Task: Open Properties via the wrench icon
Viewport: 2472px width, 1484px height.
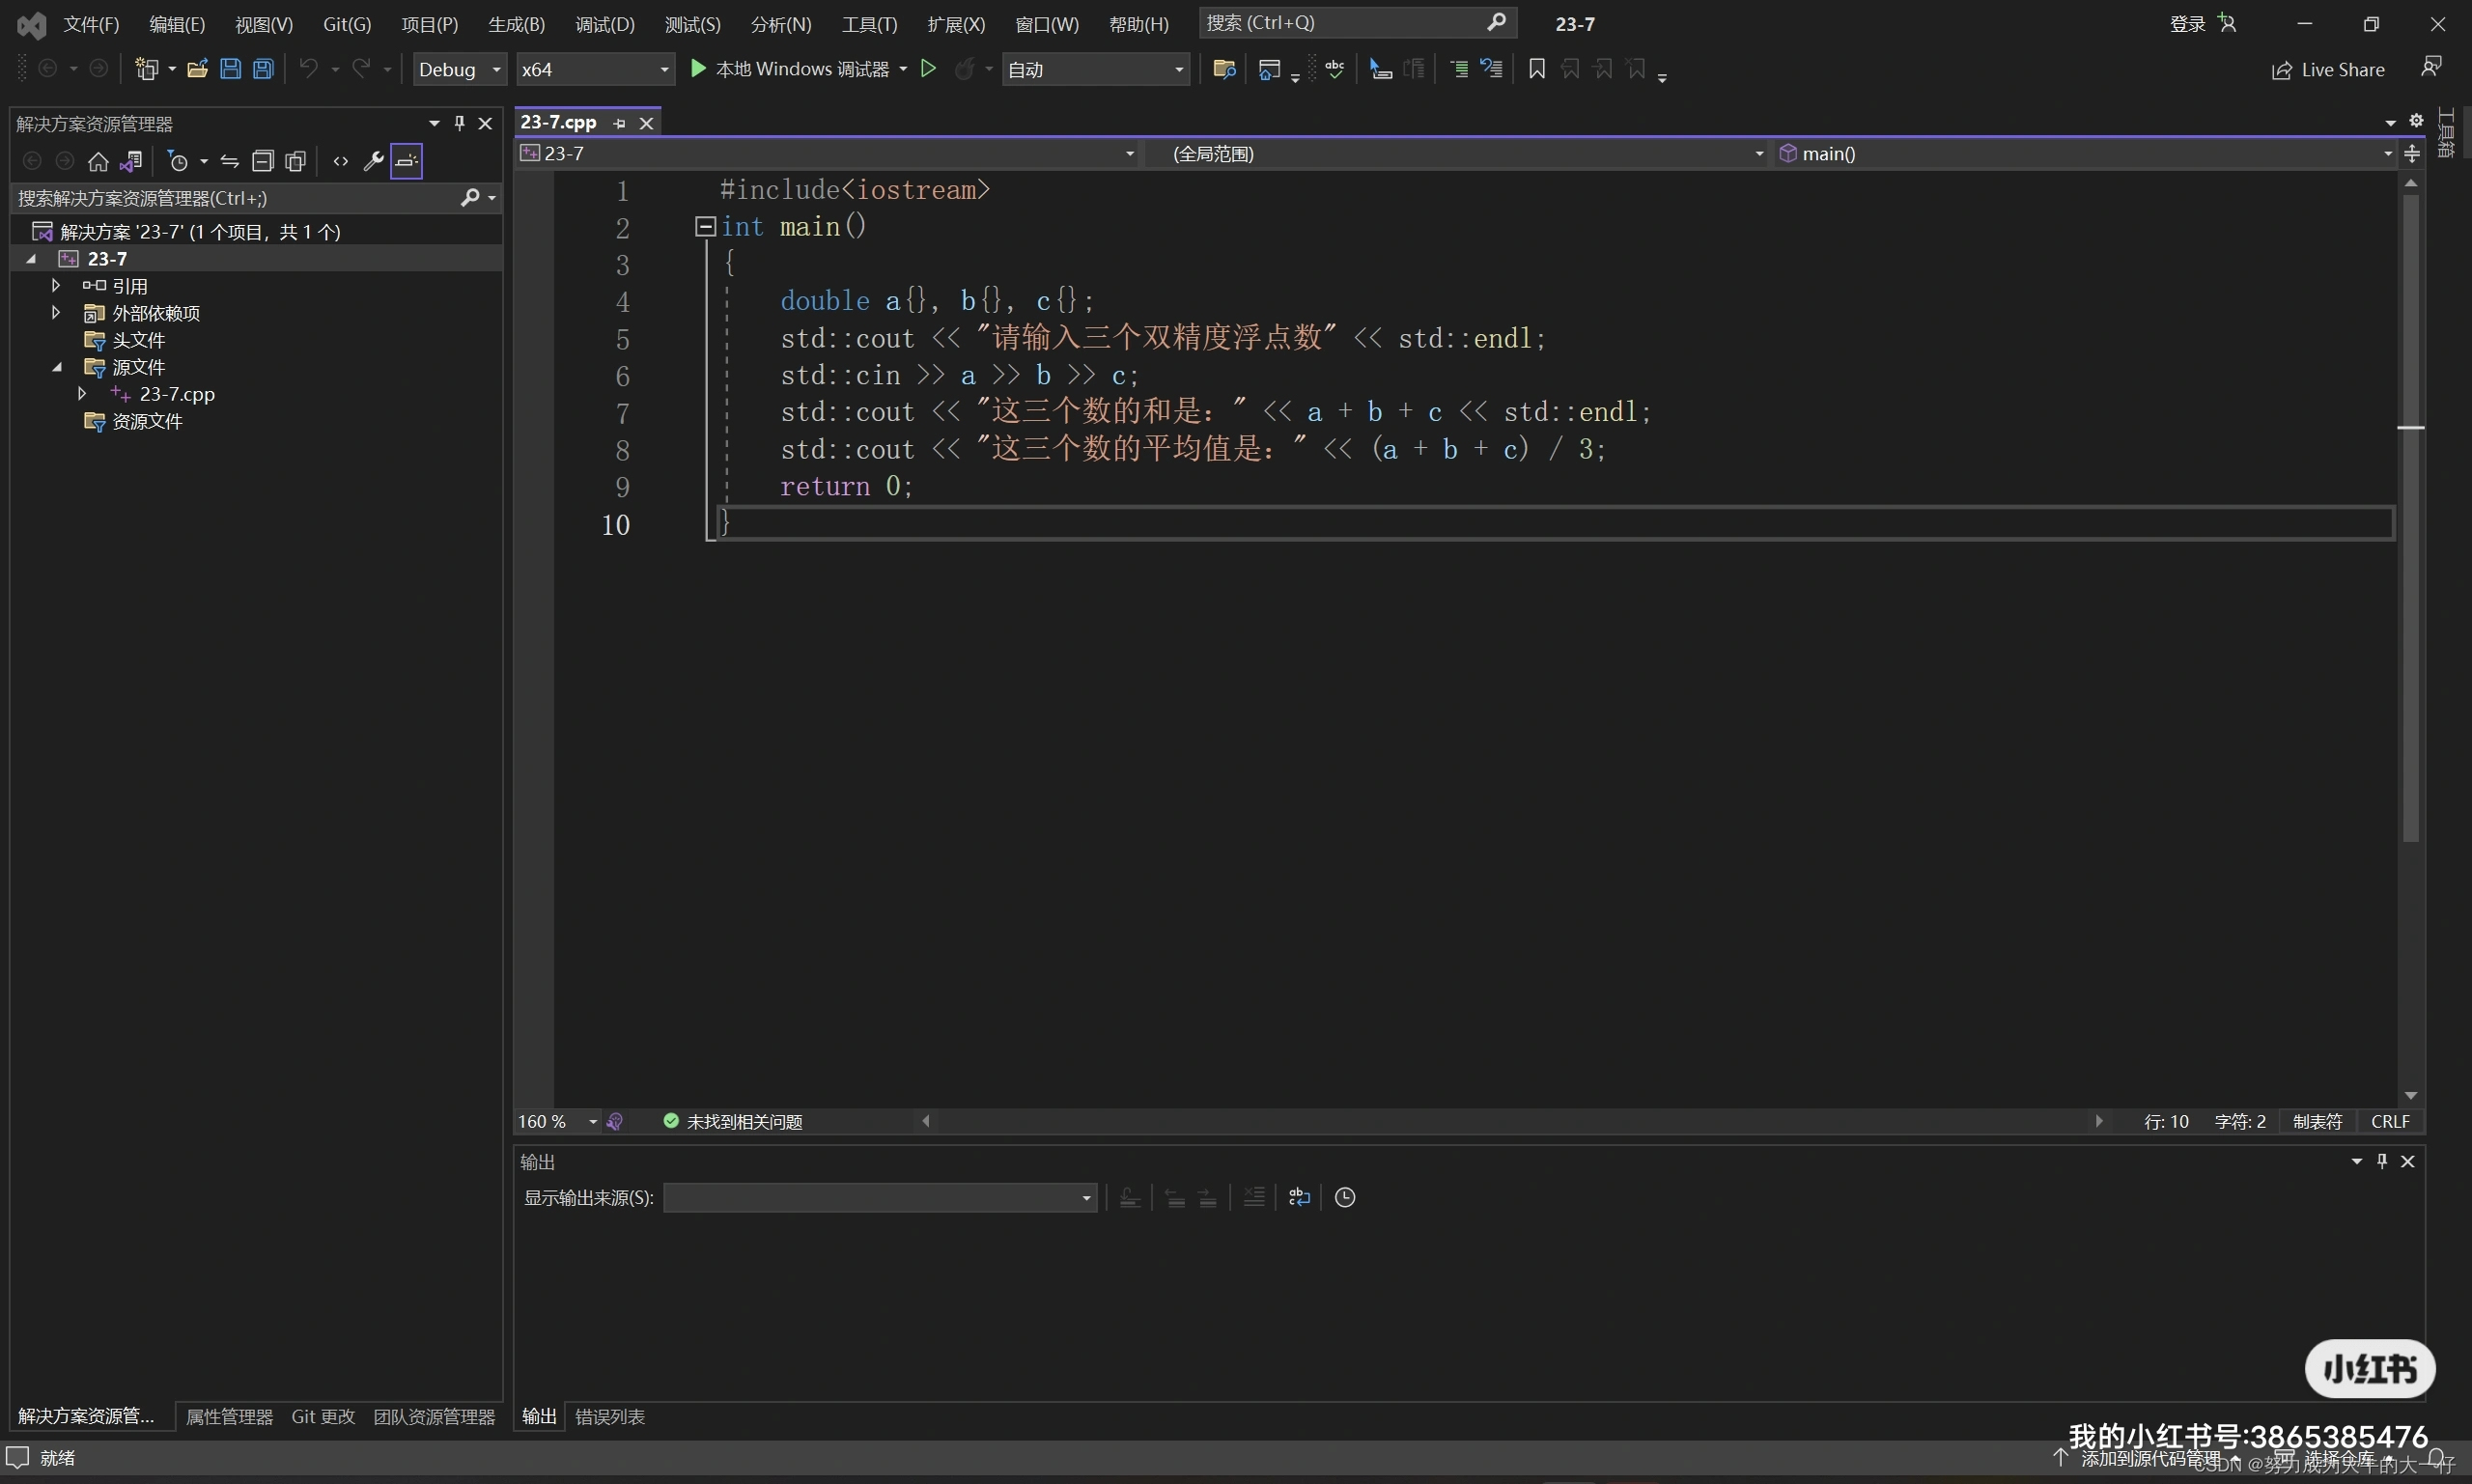Action: pos(373,161)
